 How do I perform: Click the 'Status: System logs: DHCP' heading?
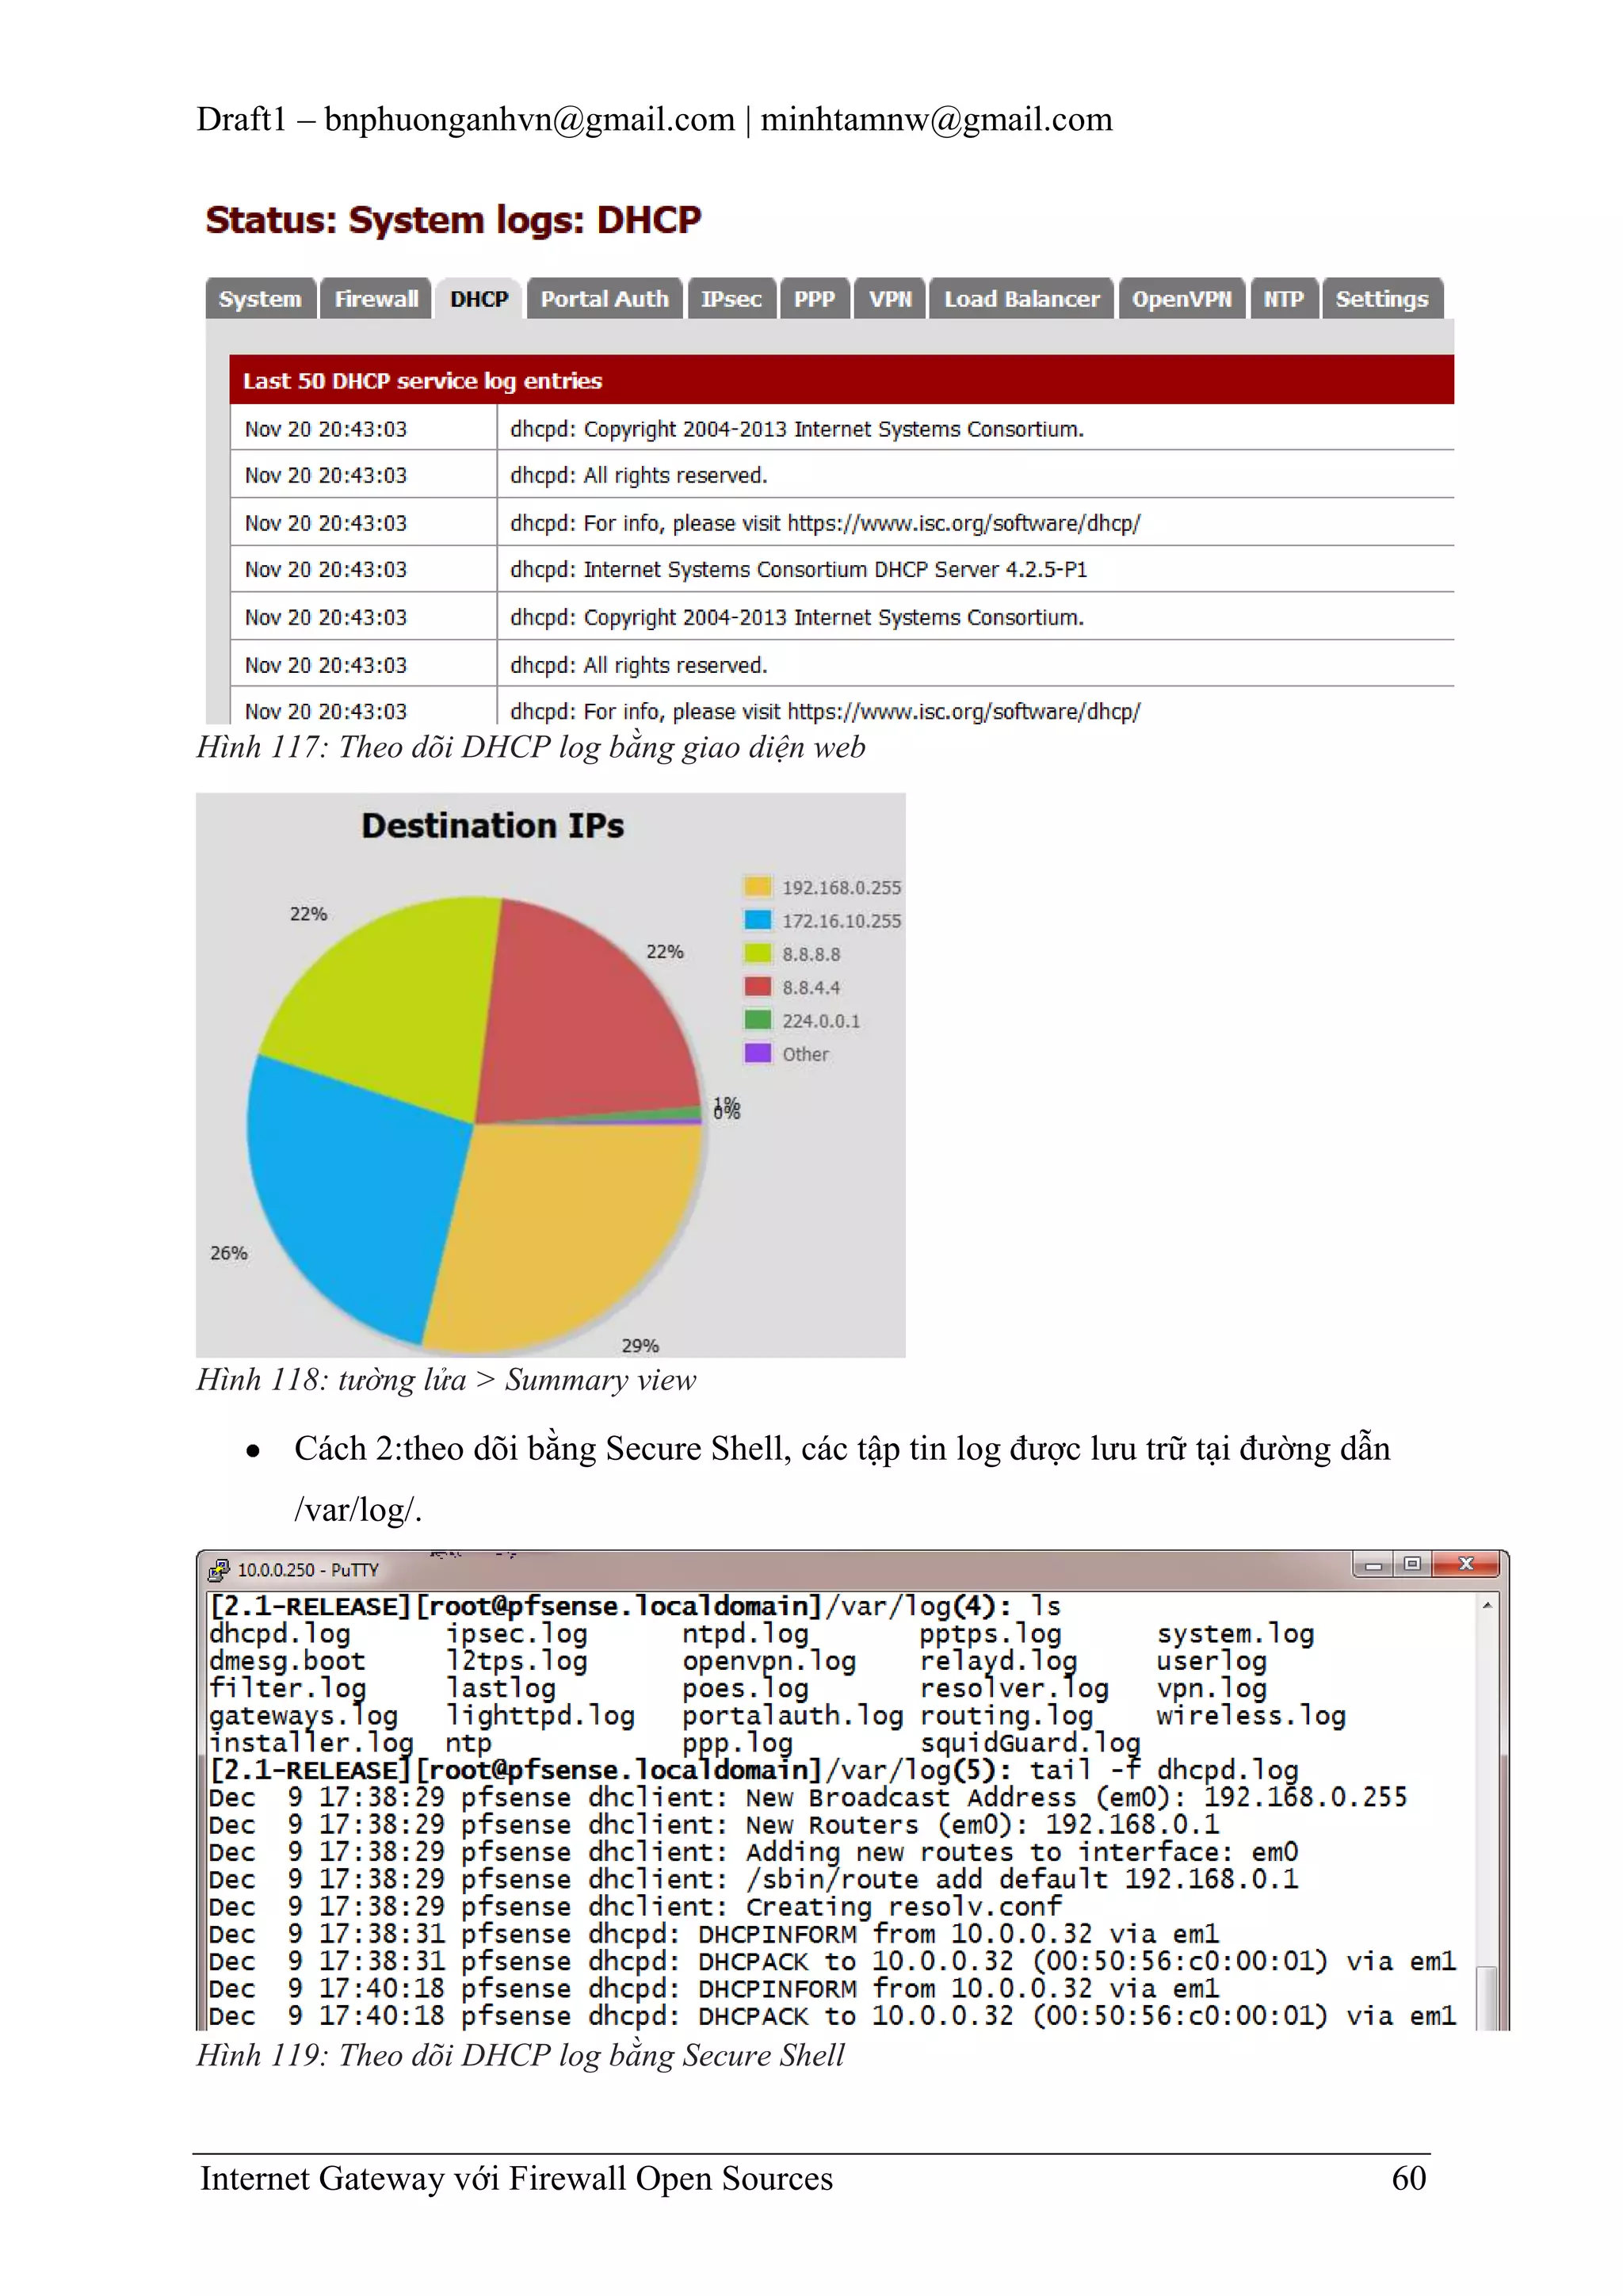pyautogui.click(x=453, y=220)
